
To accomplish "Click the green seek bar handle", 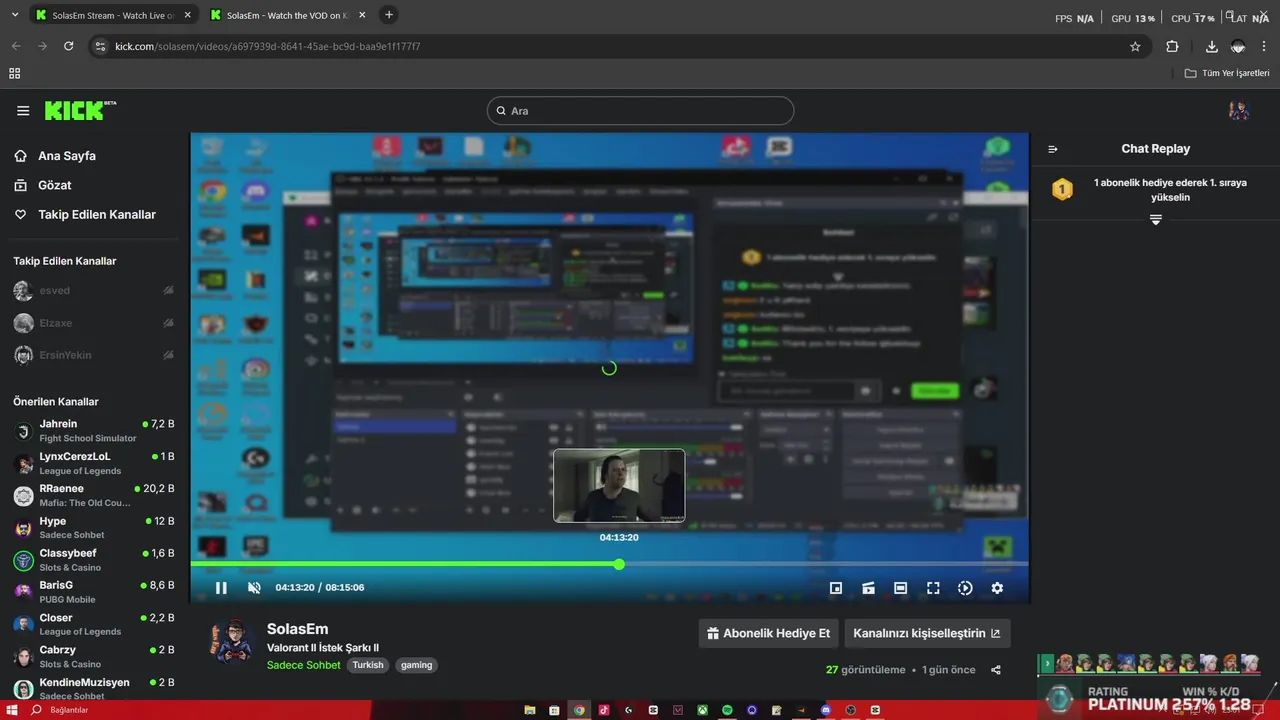I will (619, 564).
